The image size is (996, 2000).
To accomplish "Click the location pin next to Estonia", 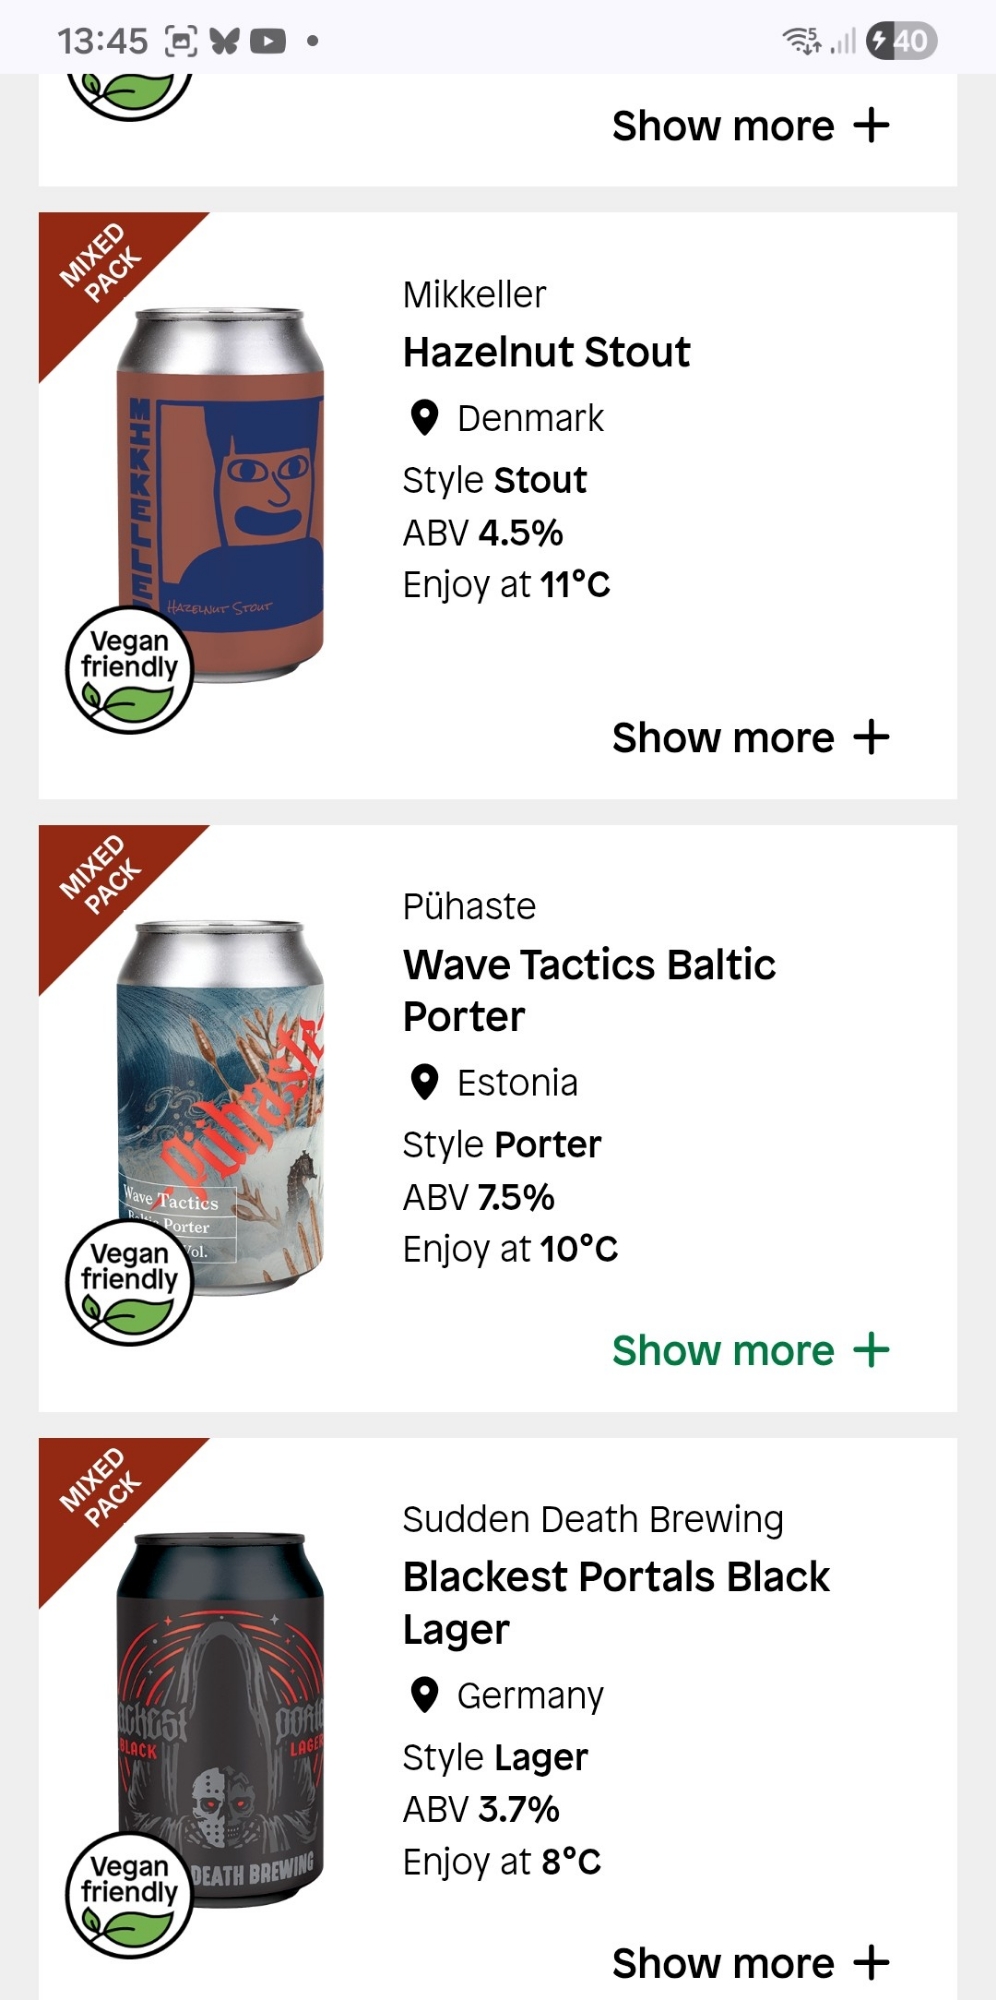I will [425, 1082].
